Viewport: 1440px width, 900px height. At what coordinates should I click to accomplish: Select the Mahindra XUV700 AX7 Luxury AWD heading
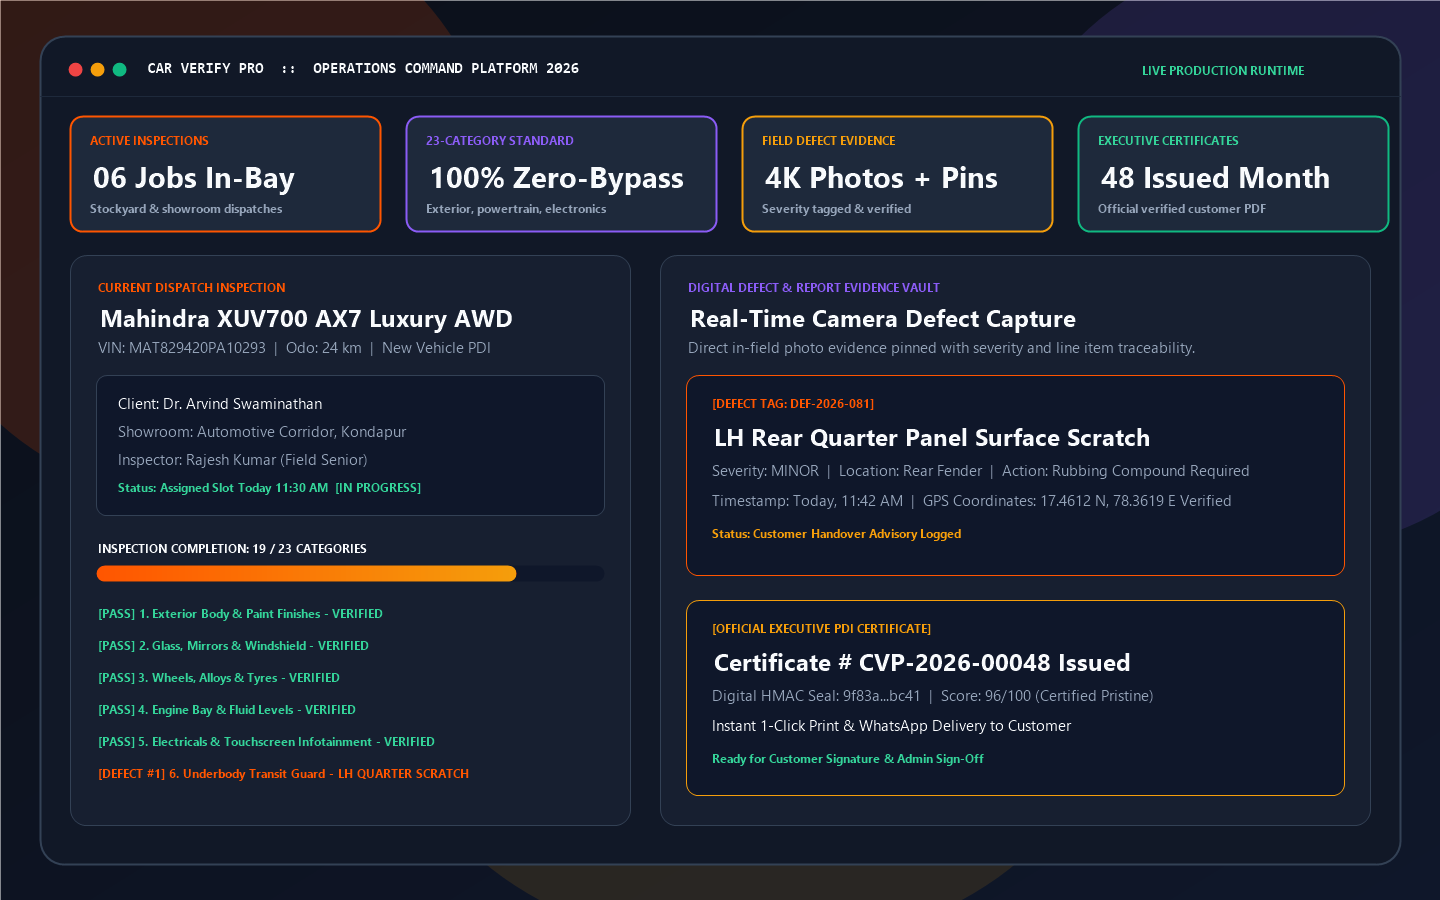point(306,319)
